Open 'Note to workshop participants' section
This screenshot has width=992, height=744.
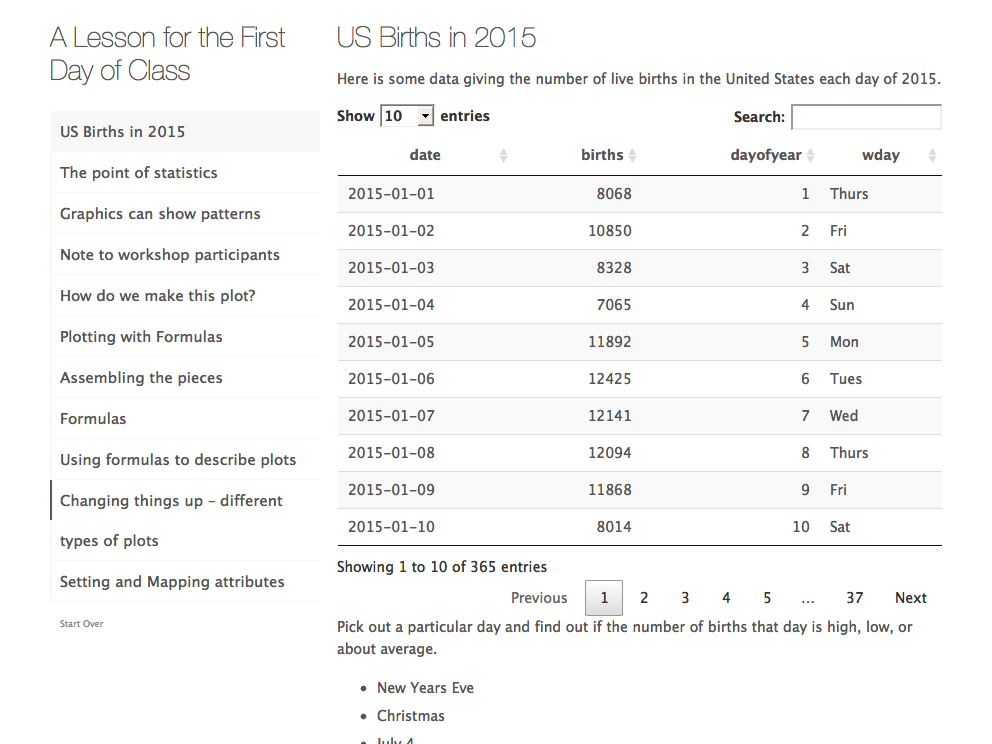click(x=170, y=255)
